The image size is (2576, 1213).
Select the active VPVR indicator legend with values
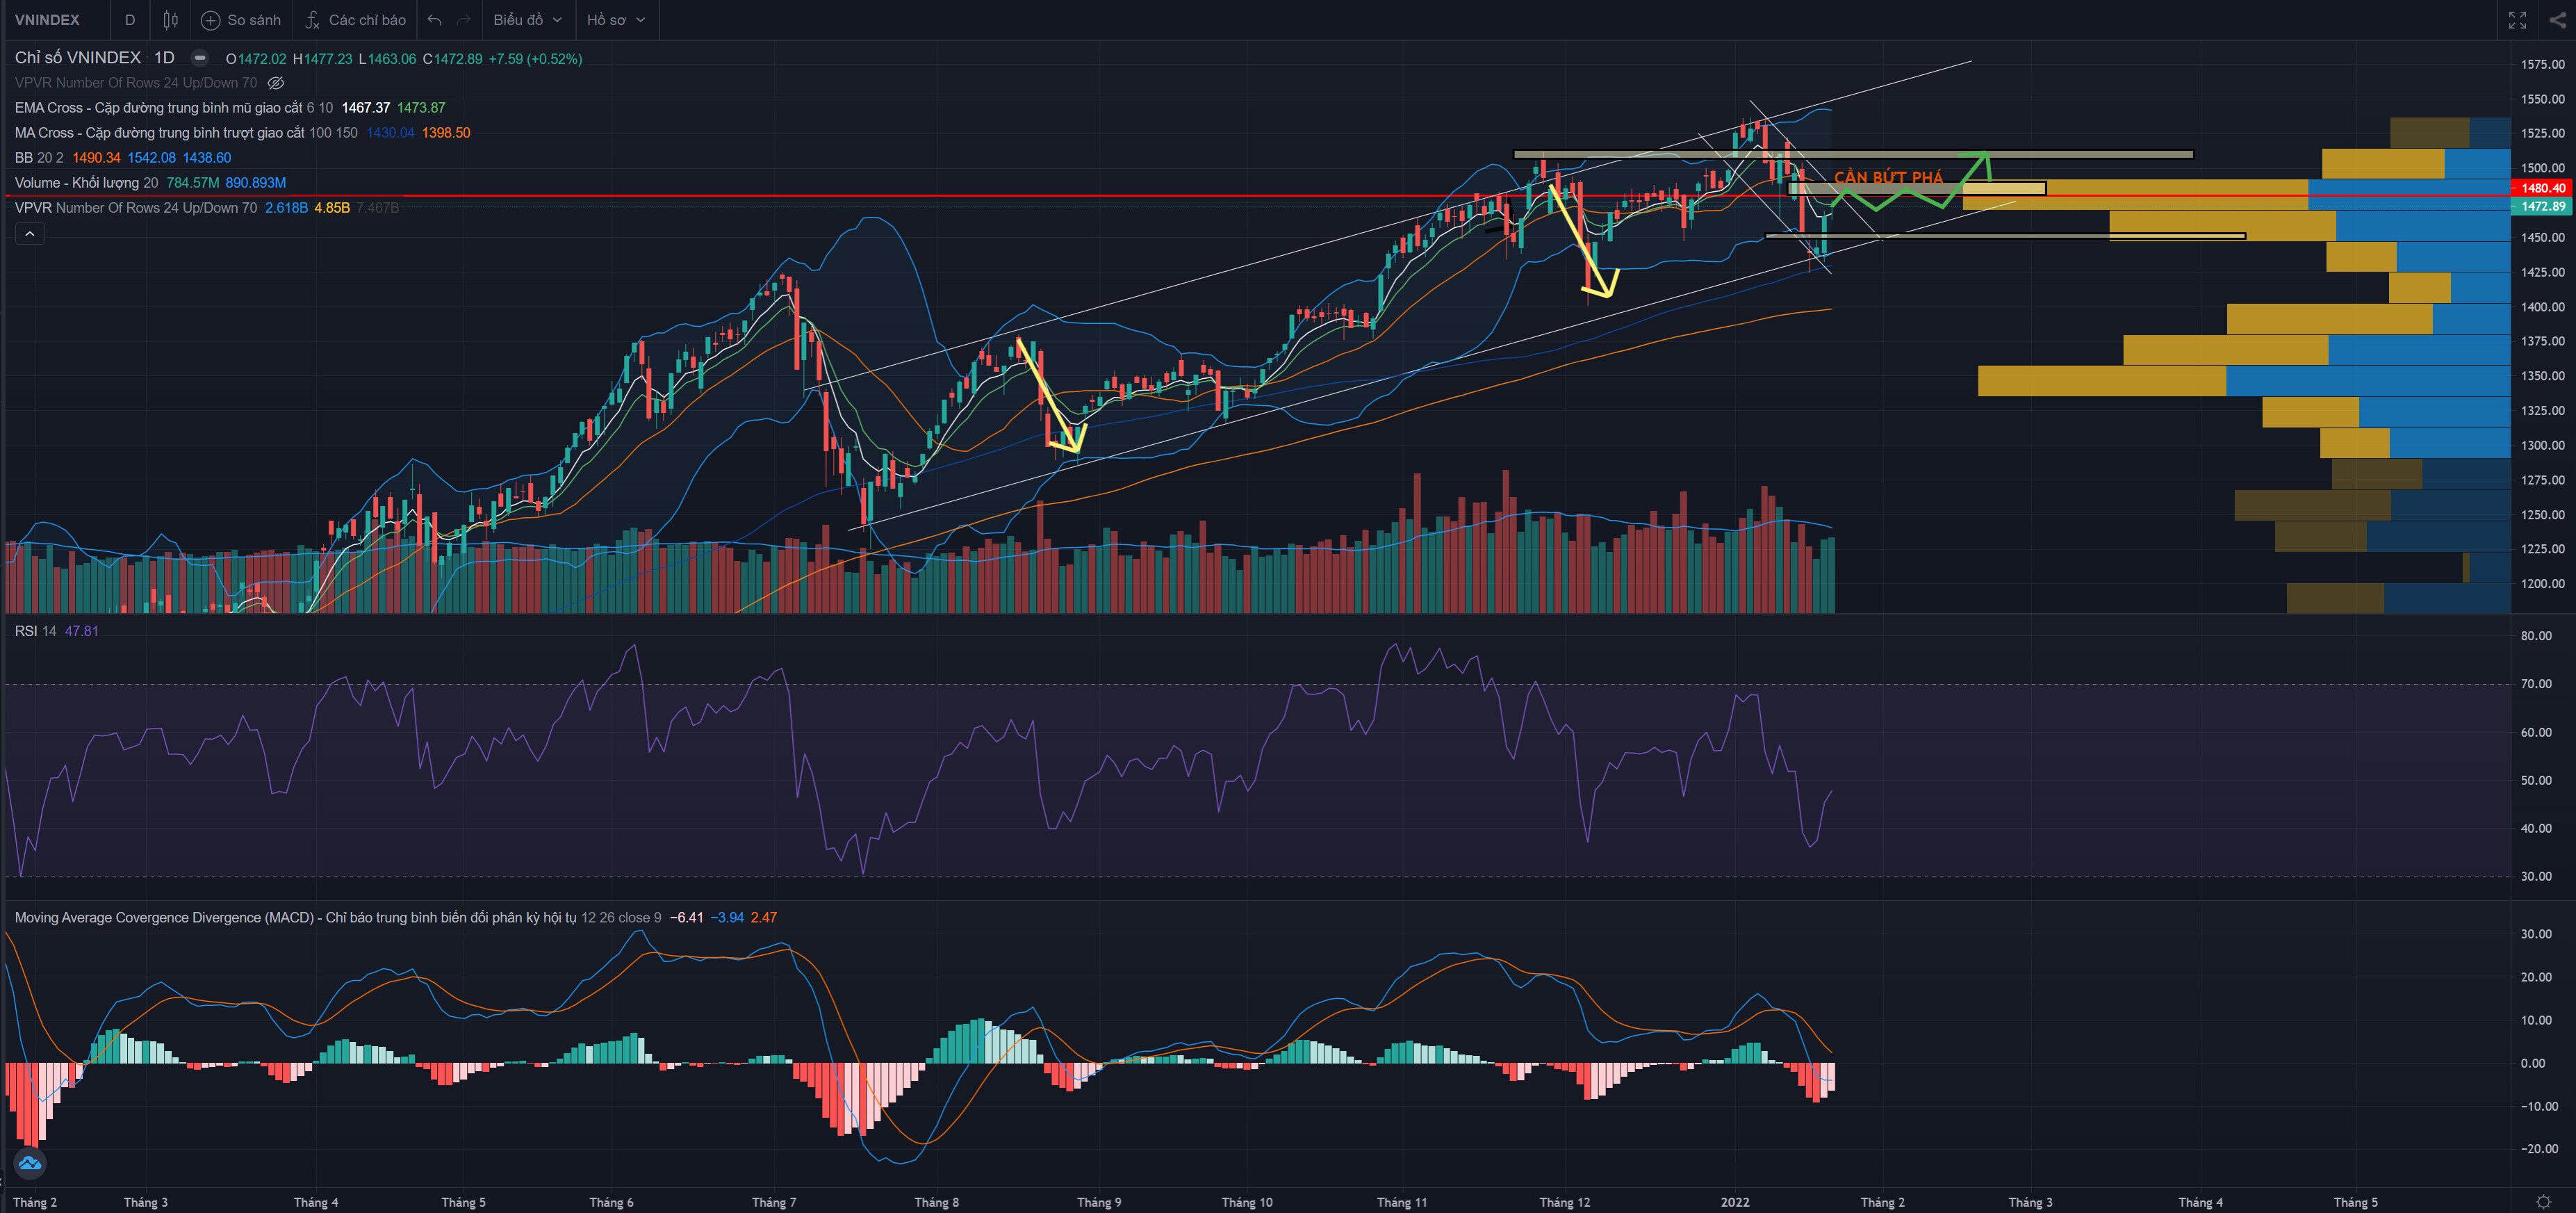(x=207, y=208)
